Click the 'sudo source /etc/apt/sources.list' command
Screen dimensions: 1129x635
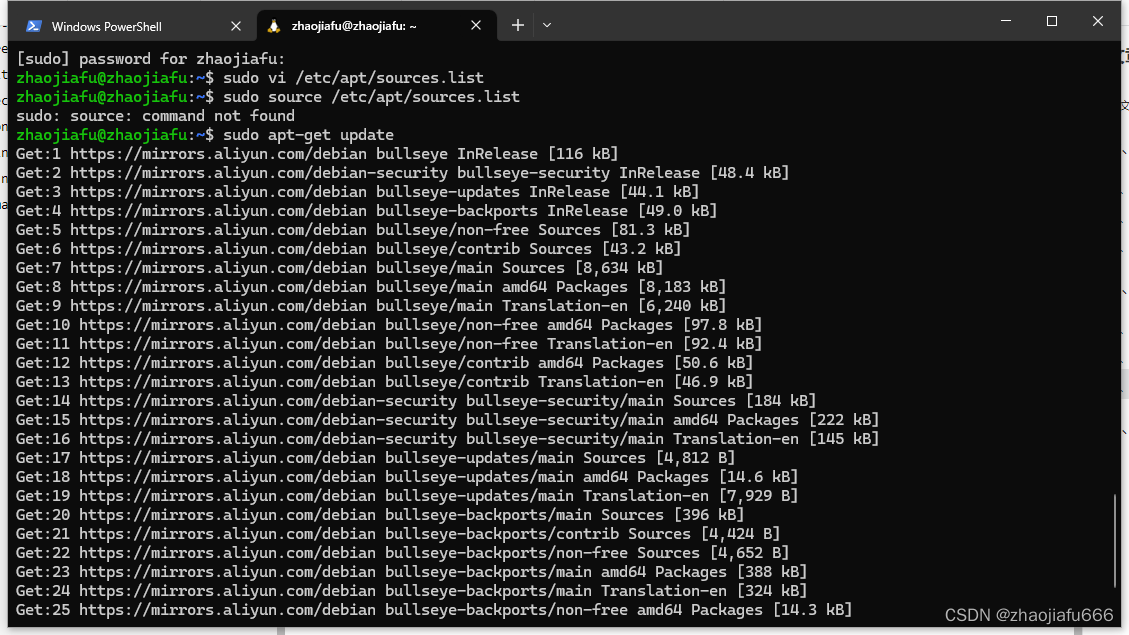pos(371,96)
